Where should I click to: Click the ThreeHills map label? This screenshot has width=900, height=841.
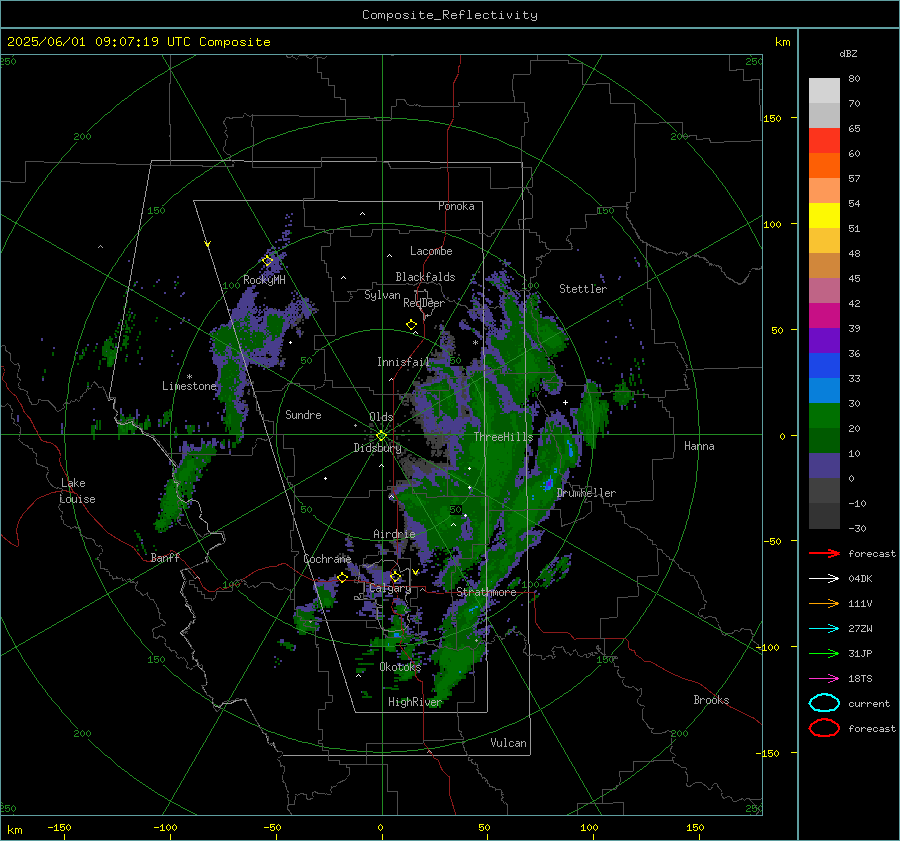tap(503, 437)
